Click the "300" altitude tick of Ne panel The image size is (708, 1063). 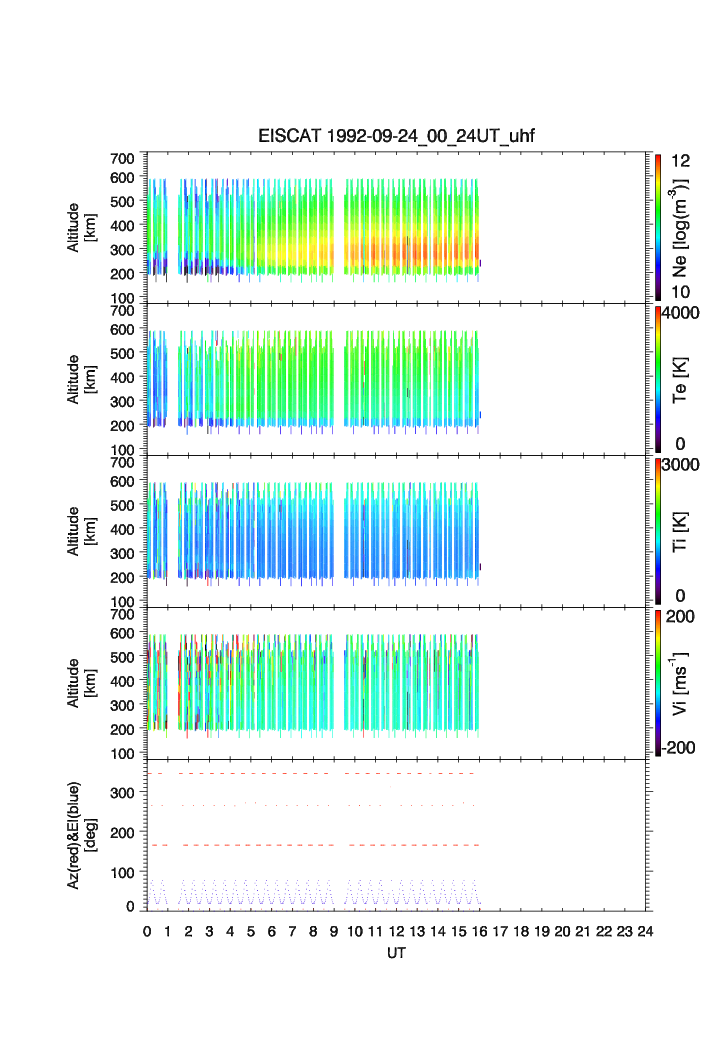(x=122, y=249)
